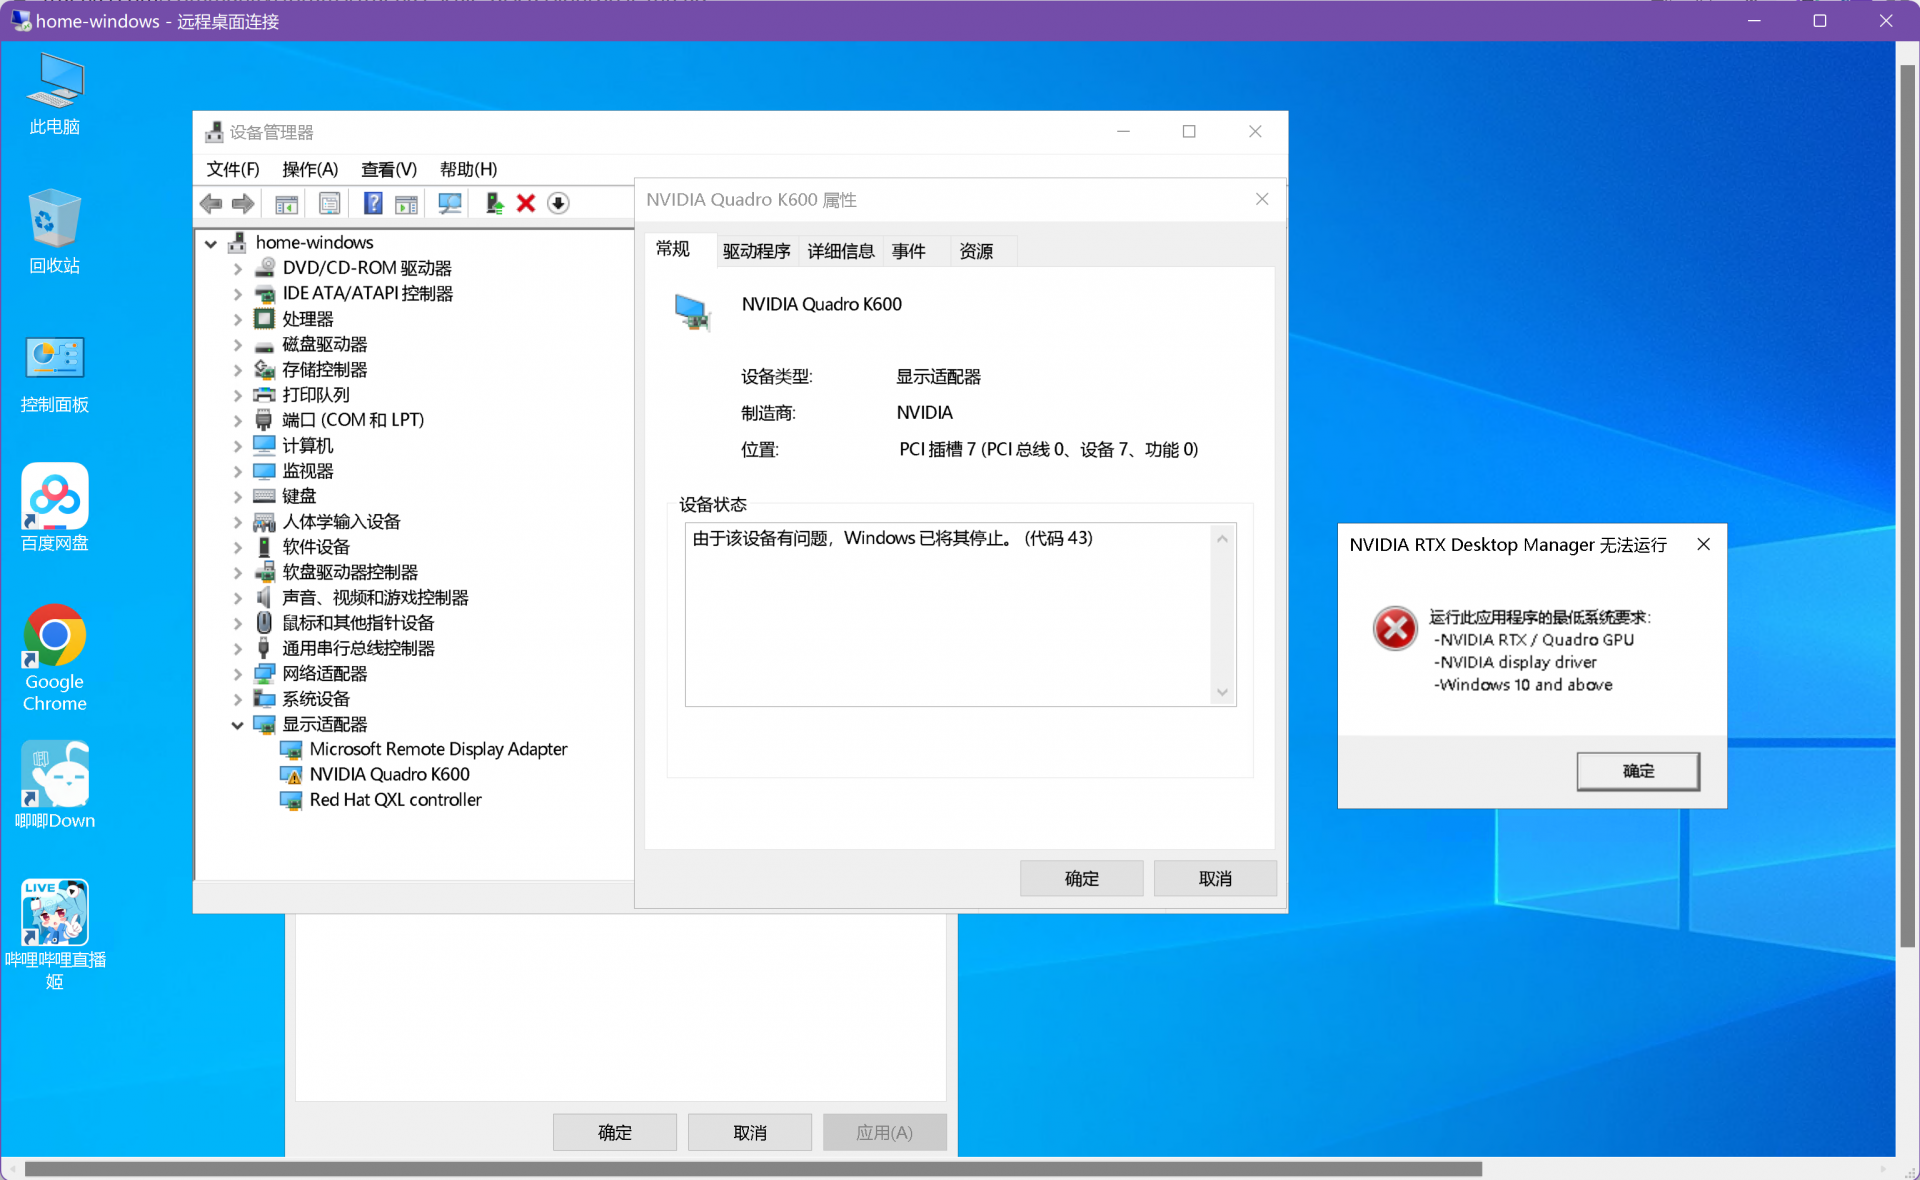
Task: Click the remote desktop connection title icon
Action: [21, 20]
